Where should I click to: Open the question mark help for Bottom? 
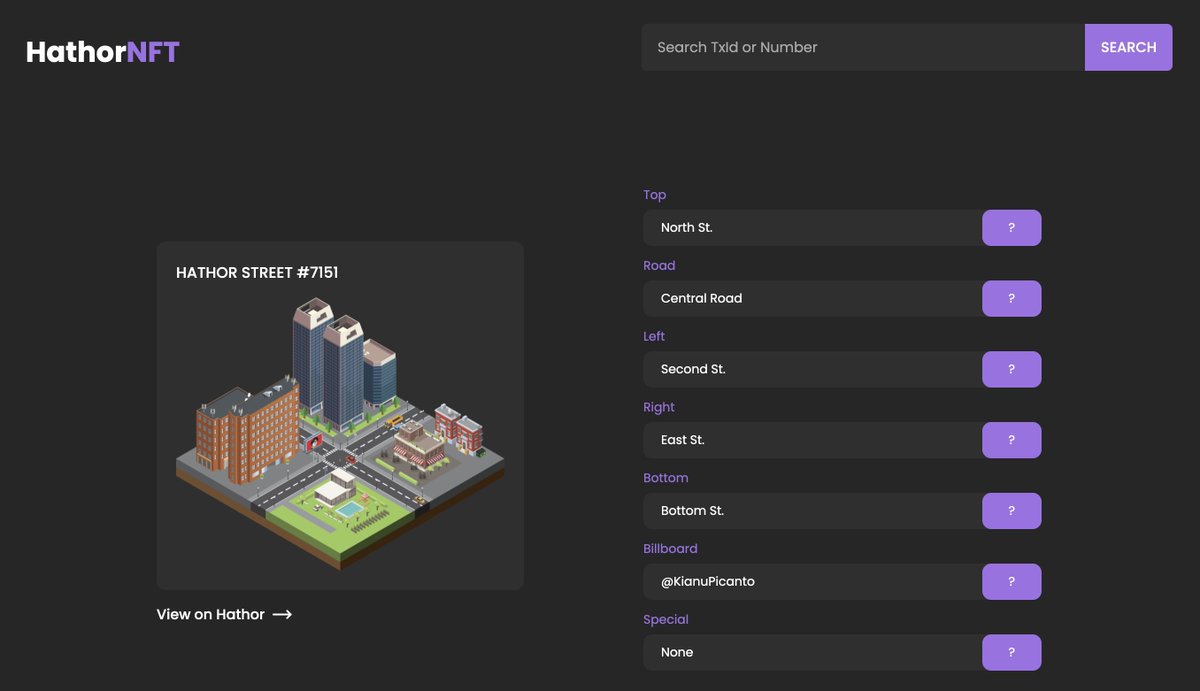(1011, 511)
